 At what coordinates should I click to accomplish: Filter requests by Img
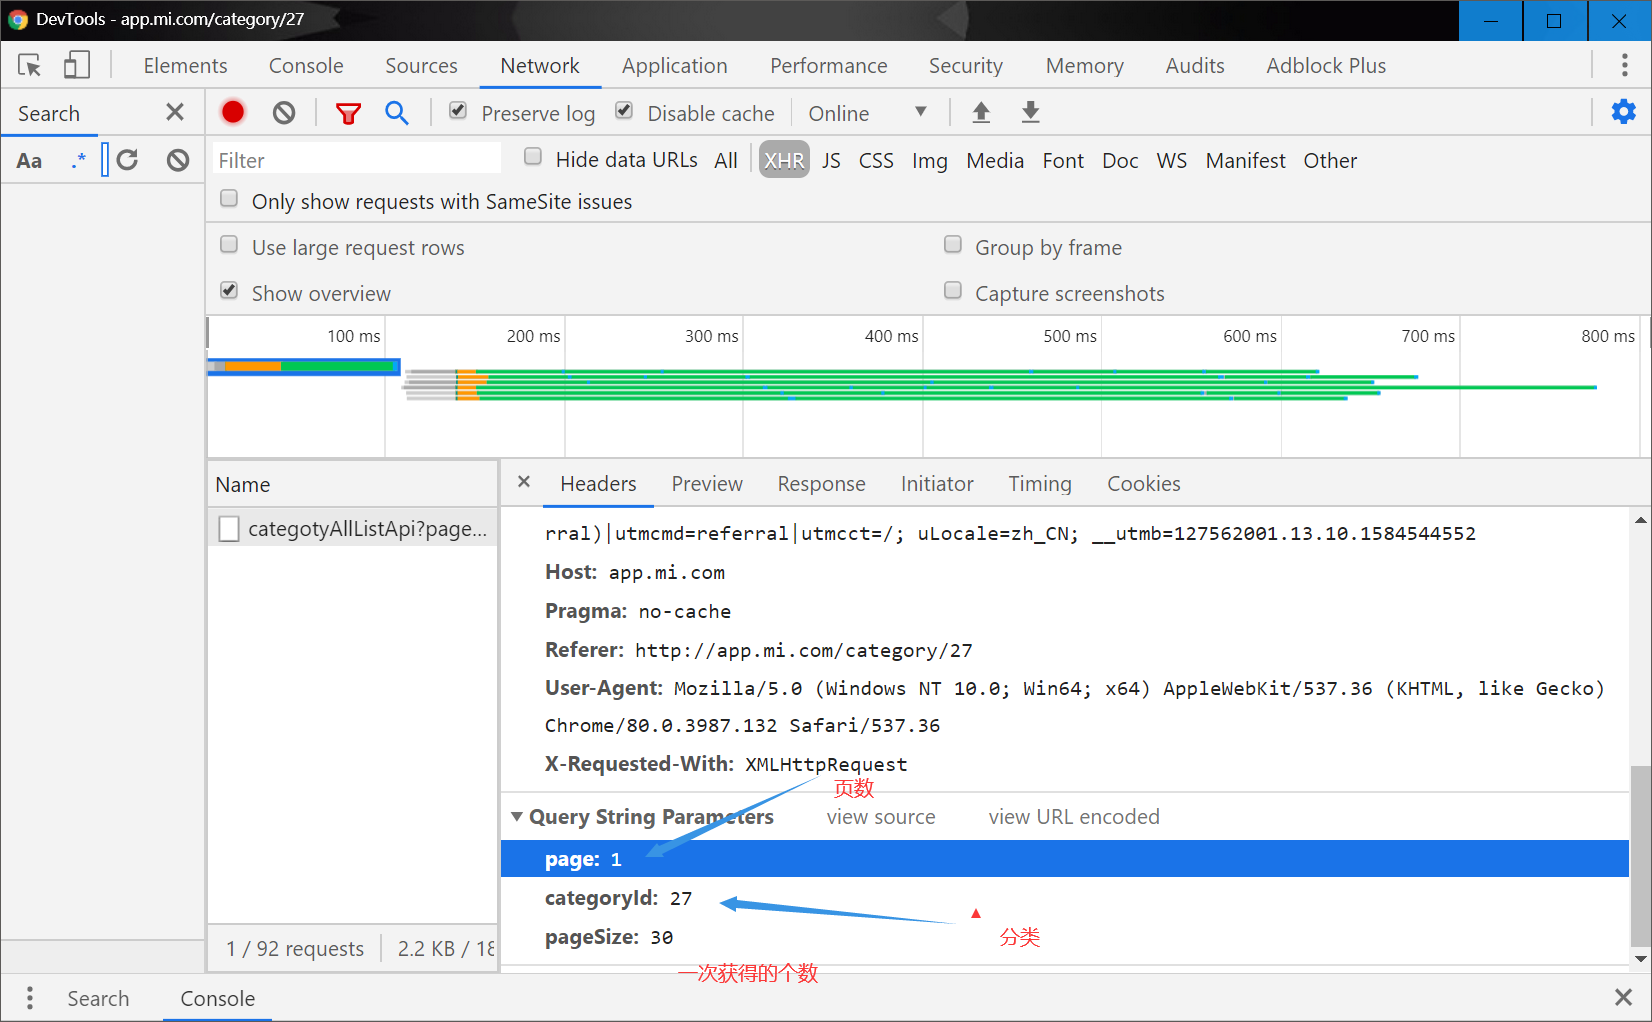(x=930, y=161)
